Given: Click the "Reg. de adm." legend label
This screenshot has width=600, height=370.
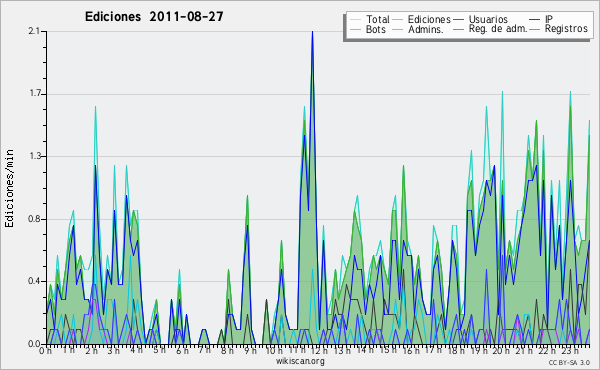Looking at the screenshot, I should click(498, 29).
